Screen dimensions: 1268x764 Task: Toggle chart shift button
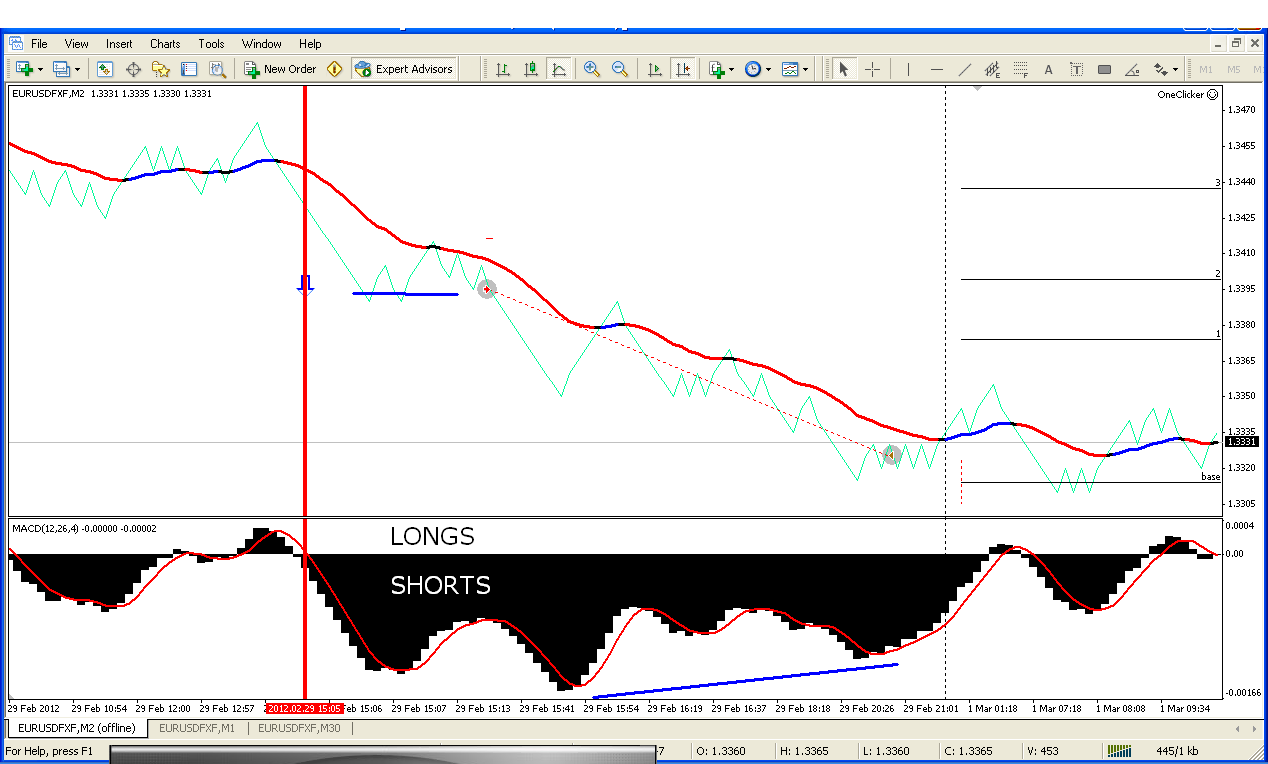(x=683, y=69)
